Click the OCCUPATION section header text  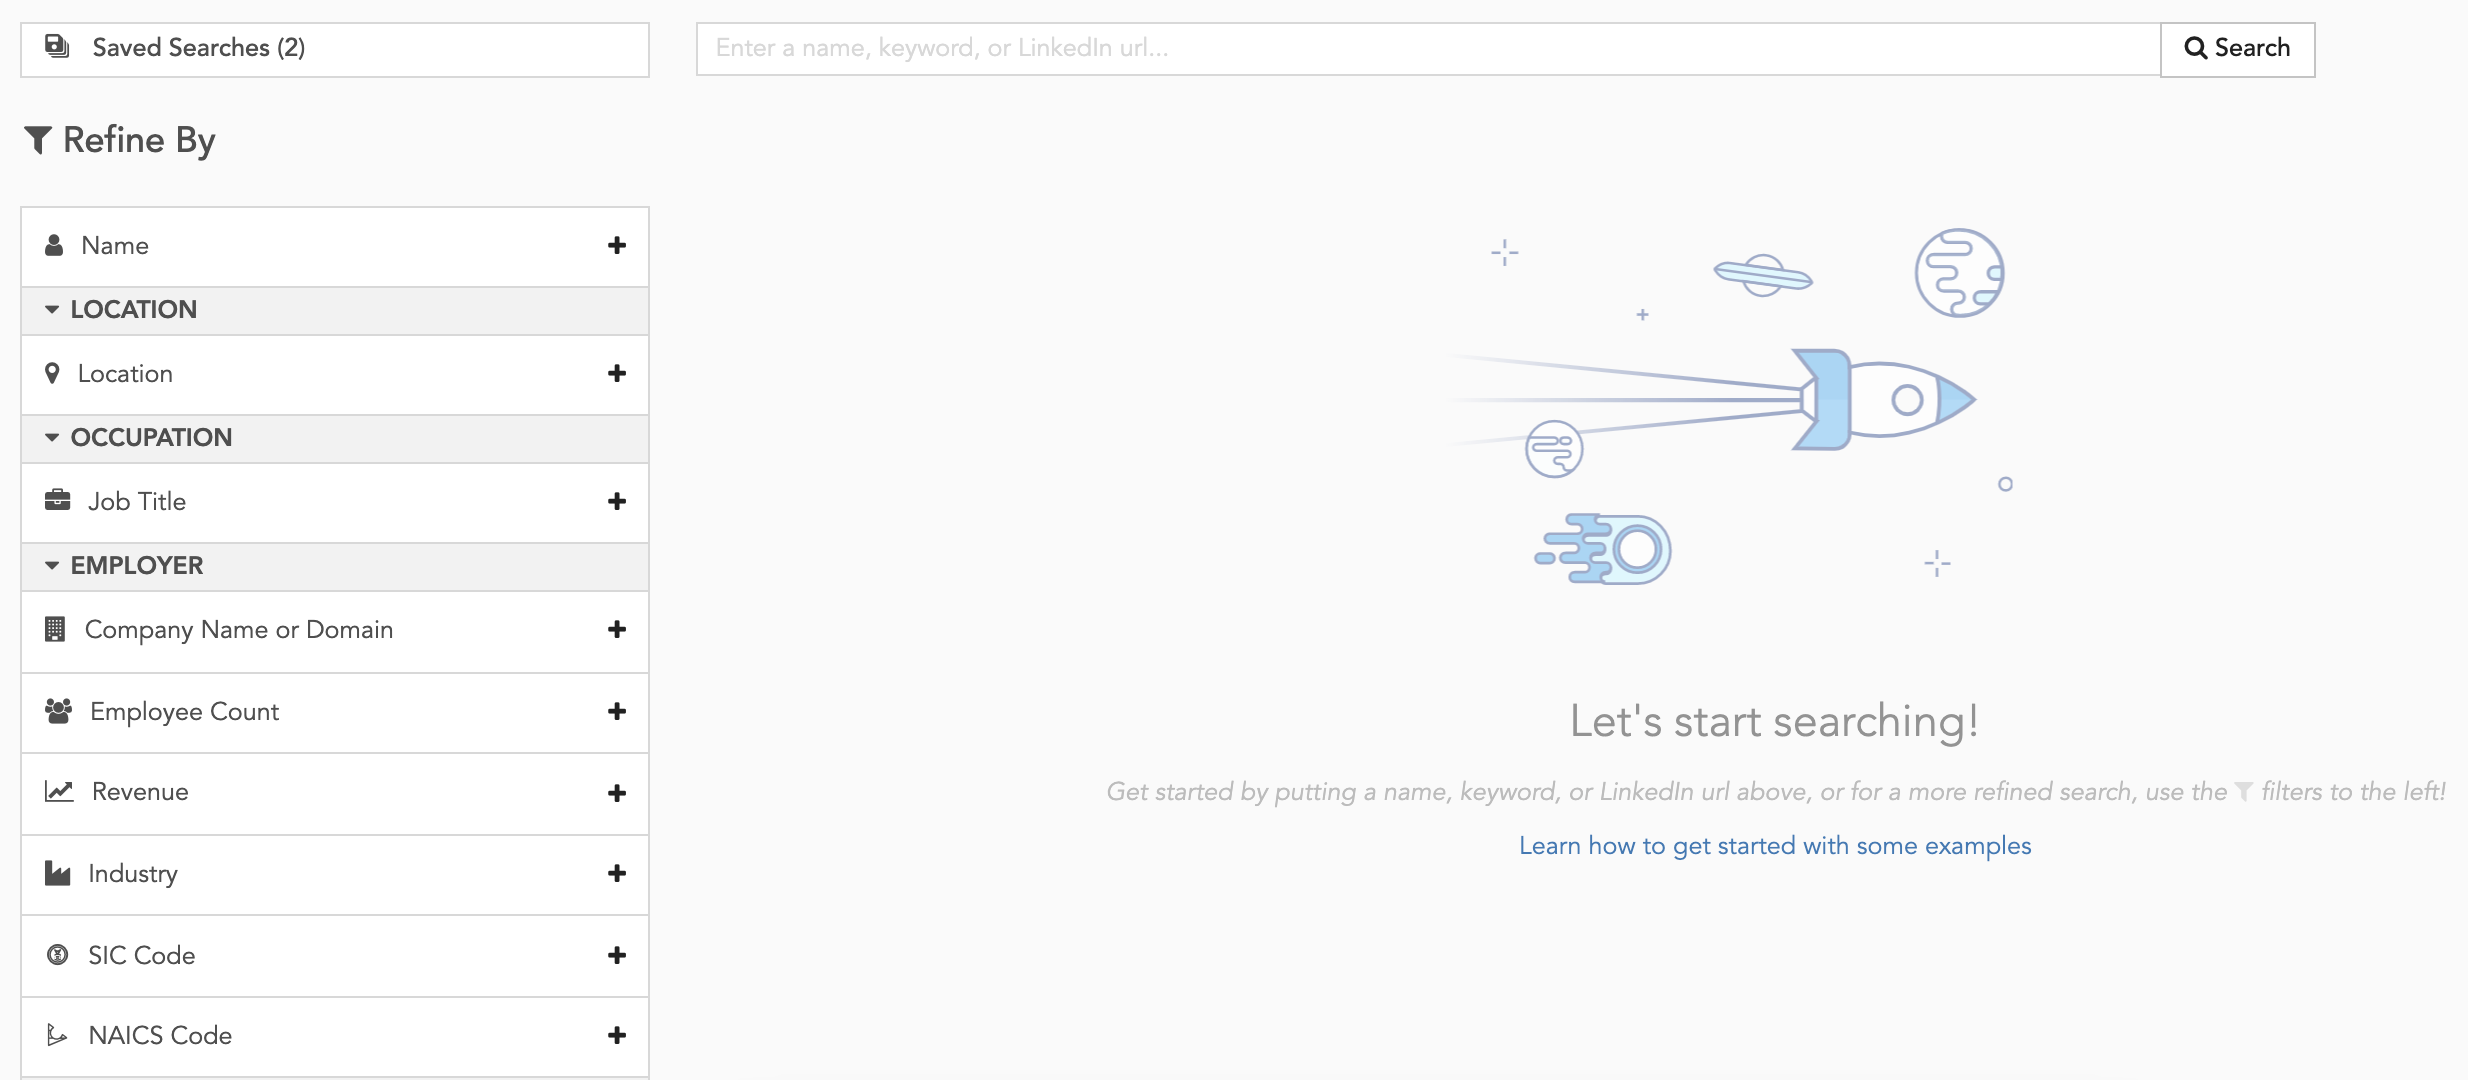coord(151,438)
